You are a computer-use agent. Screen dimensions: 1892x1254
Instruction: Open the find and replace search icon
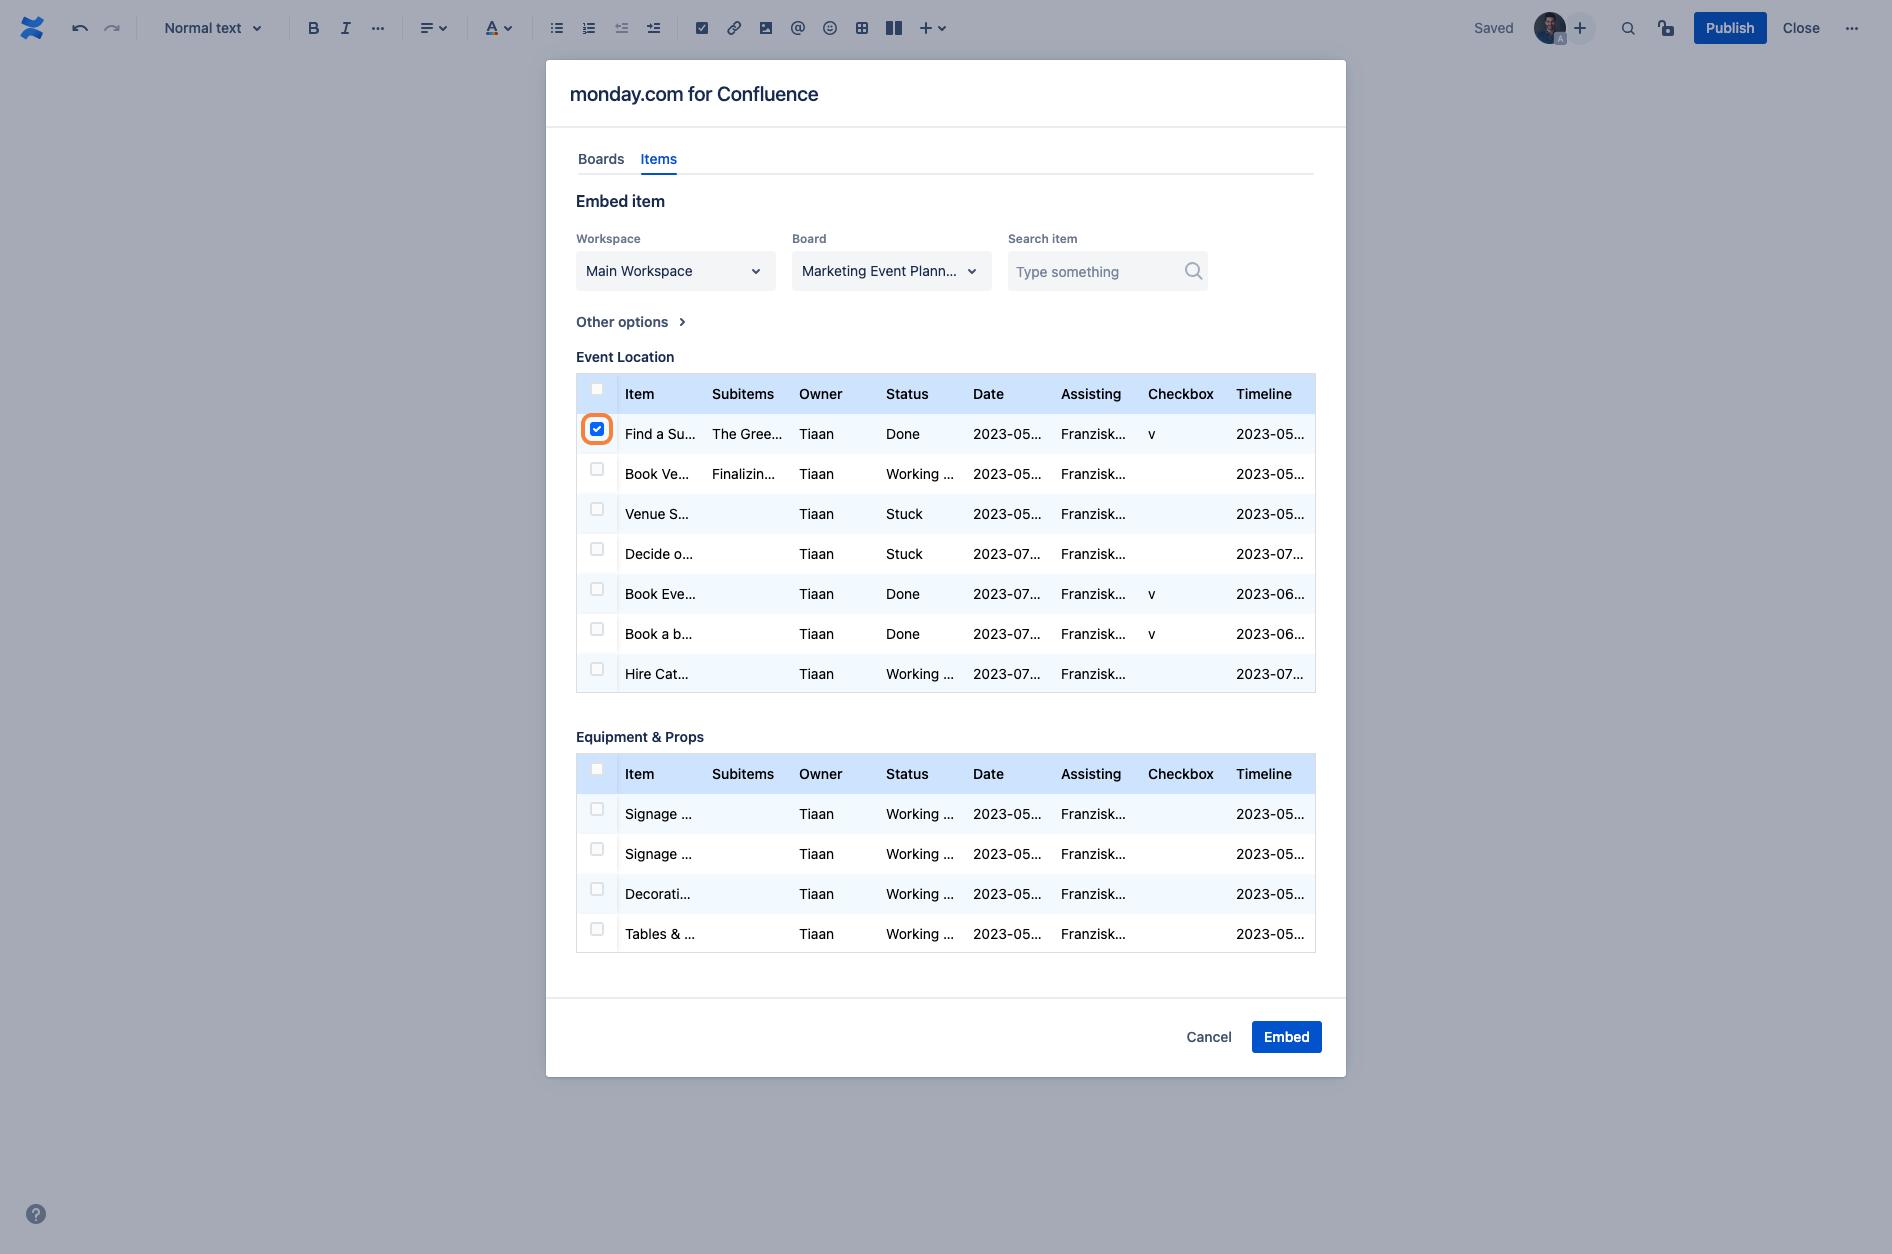[x=1628, y=28]
